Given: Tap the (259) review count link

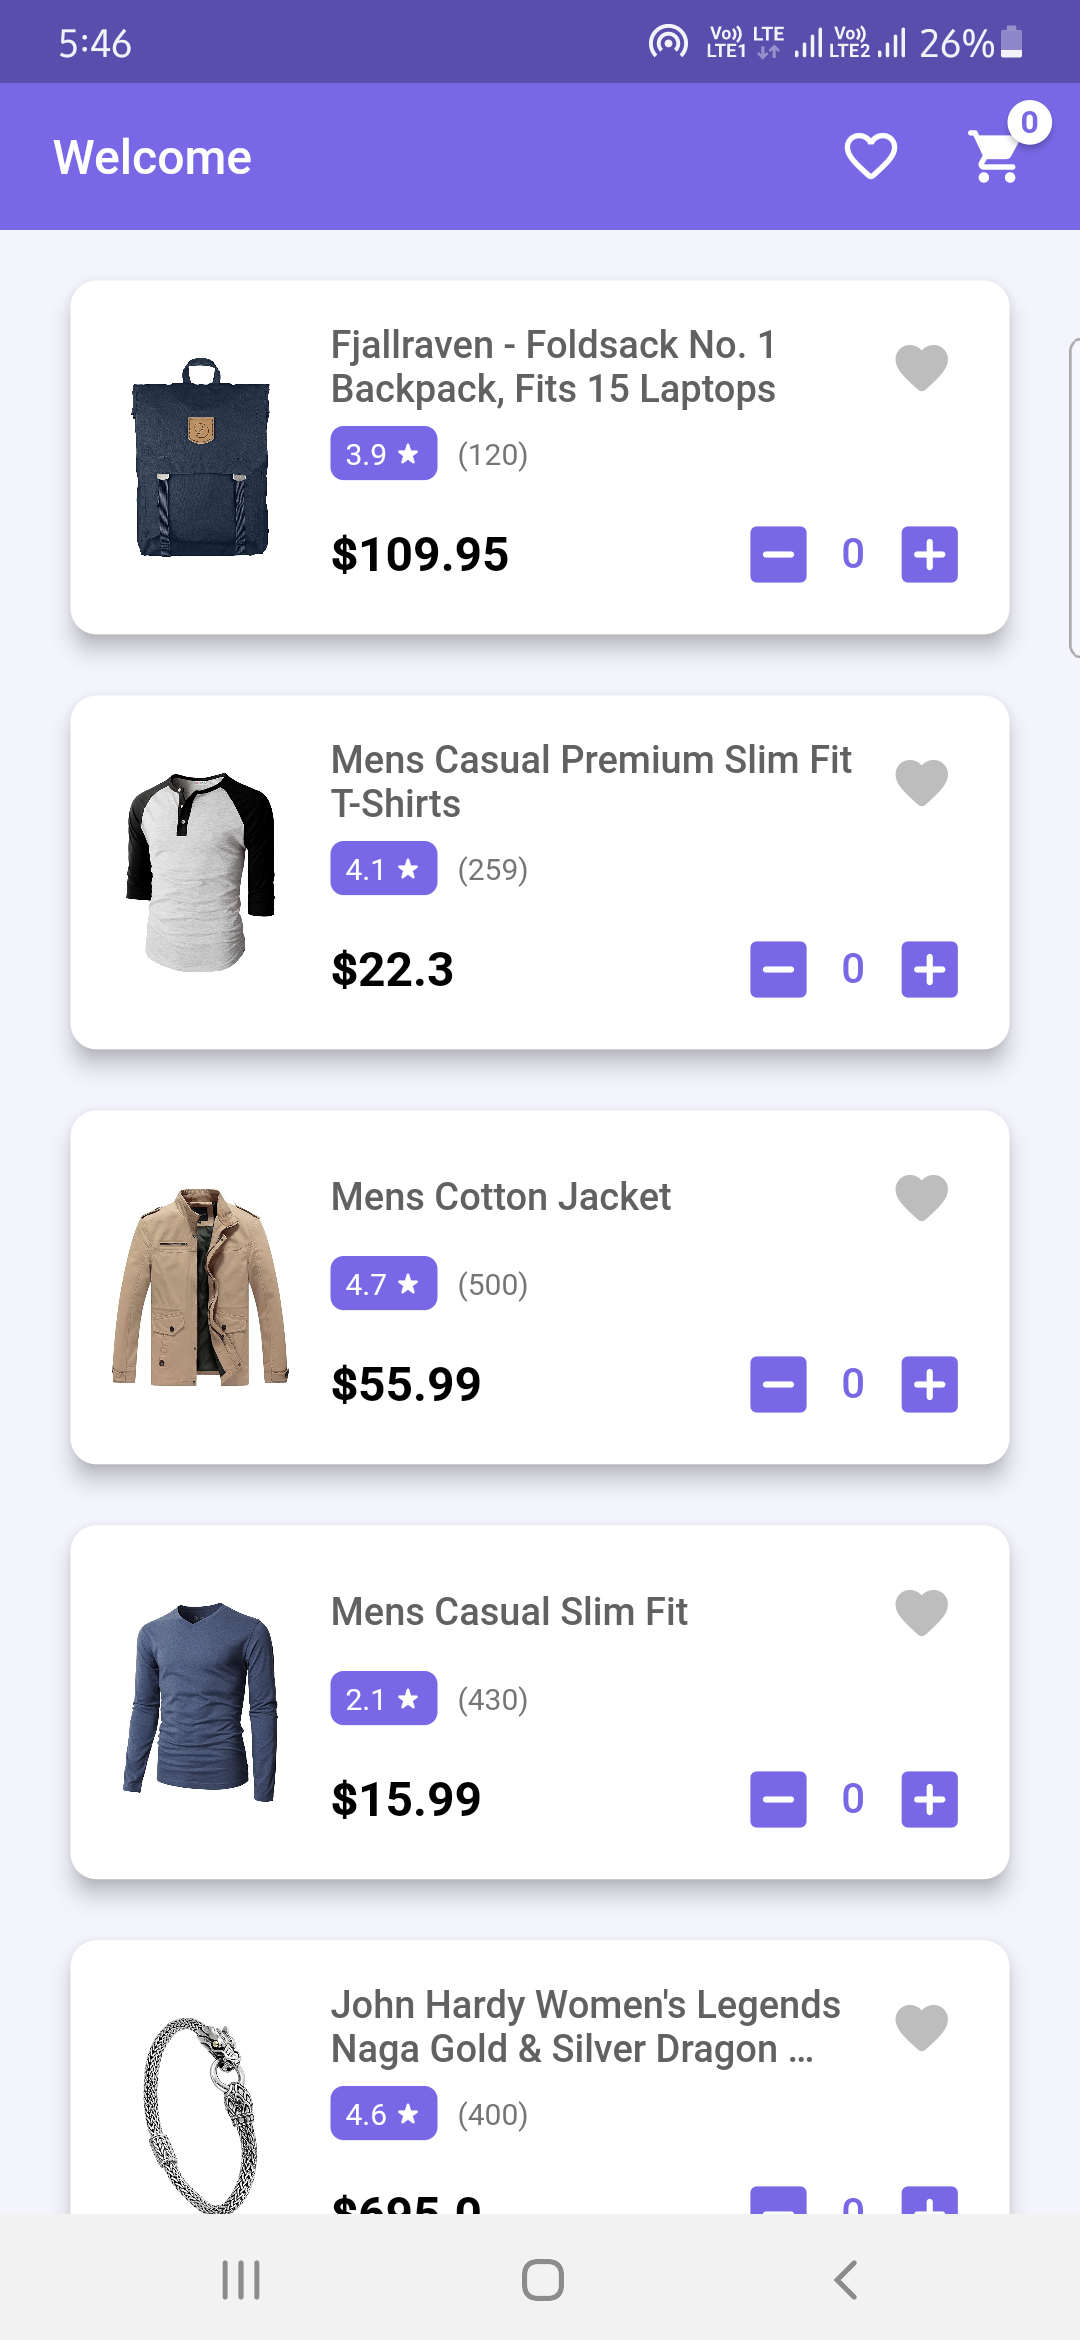Looking at the screenshot, I should 494,869.
